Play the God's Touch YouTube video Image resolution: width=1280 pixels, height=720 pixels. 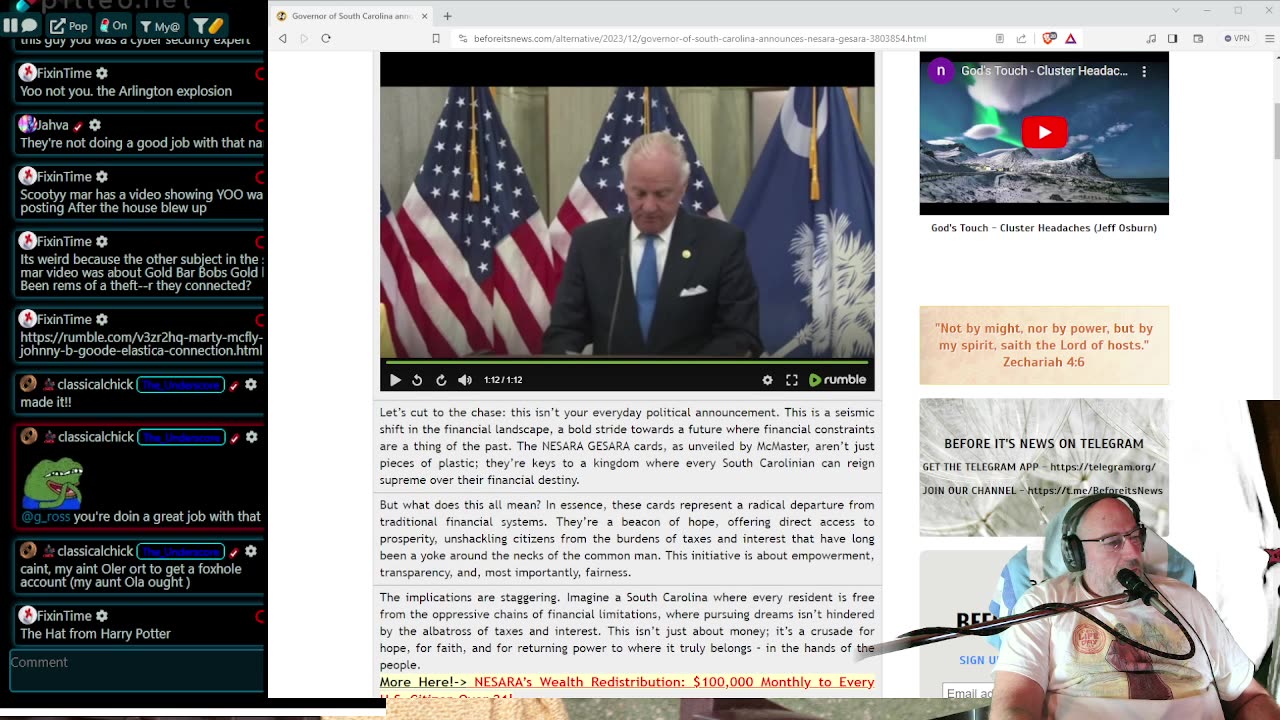[1044, 132]
